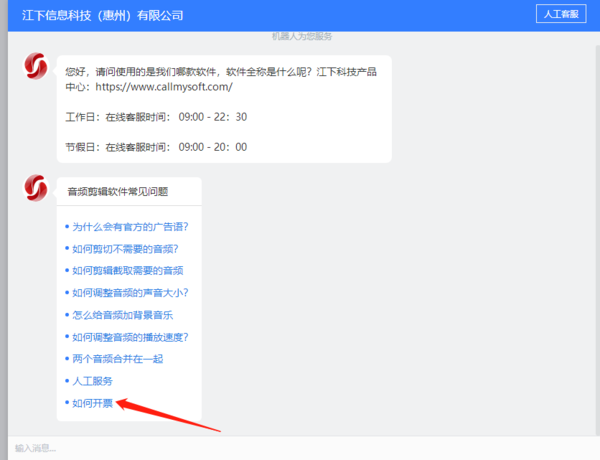Click the 音频剪辑软件常见问题 card heading
The image size is (600, 460).
pos(117,191)
